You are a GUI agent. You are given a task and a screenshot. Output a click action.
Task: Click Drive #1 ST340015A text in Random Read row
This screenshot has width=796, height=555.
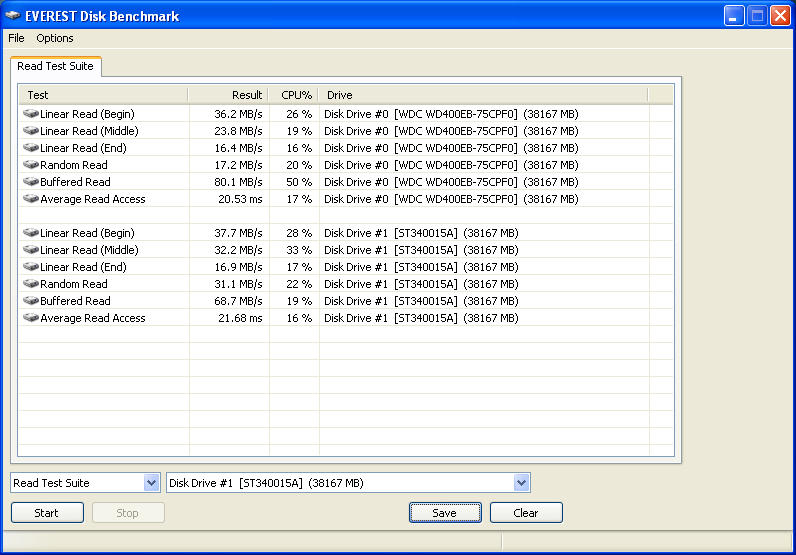click(421, 284)
